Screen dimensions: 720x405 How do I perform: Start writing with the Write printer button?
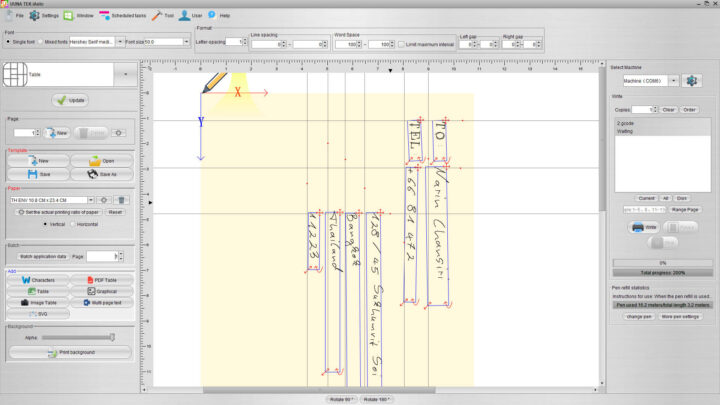pos(644,227)
